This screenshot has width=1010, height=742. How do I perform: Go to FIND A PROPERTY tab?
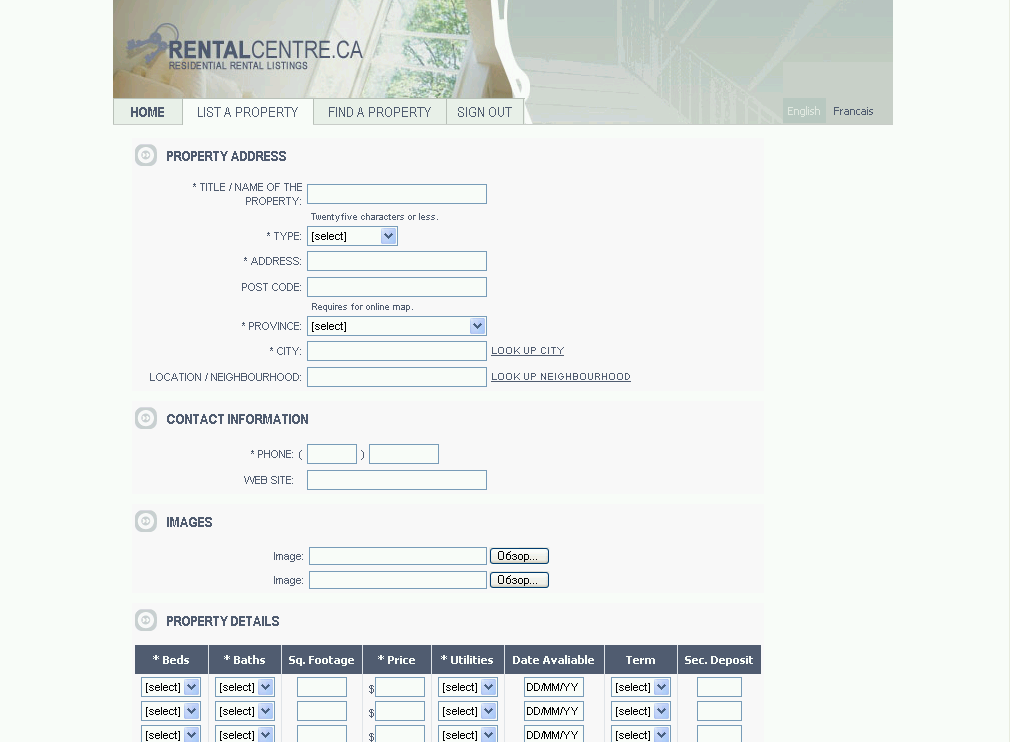click(x=379, y=112)
